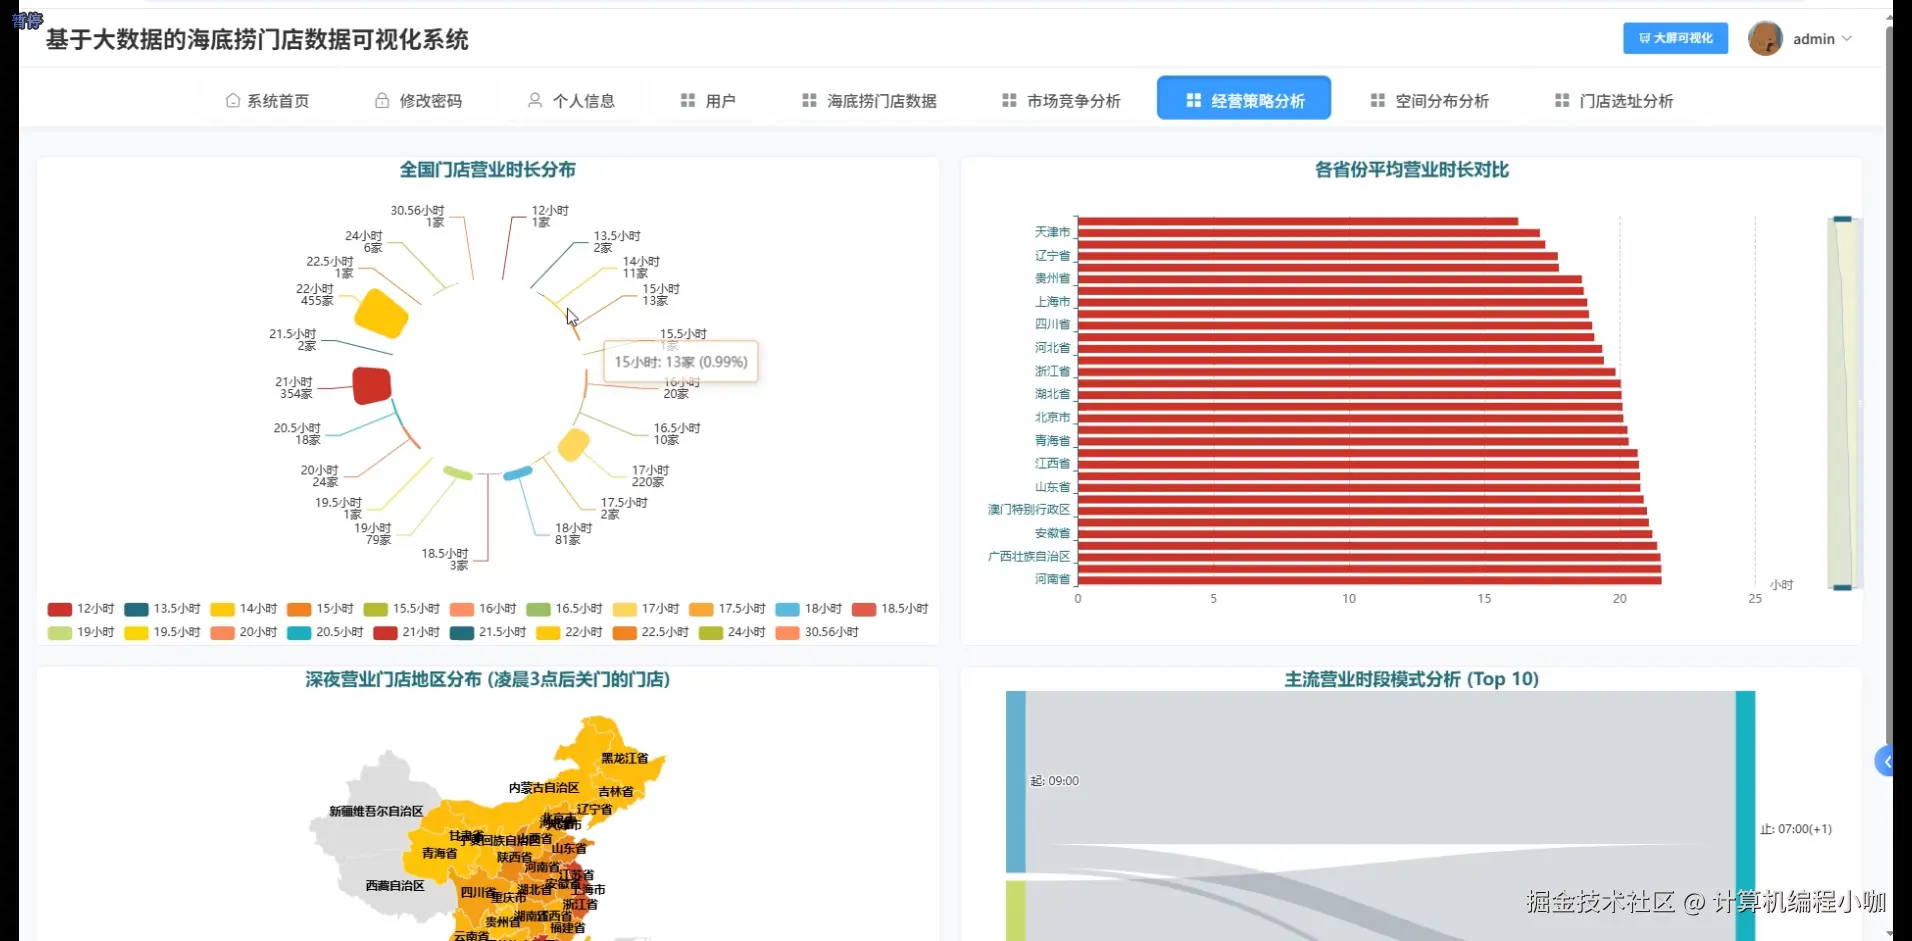Image resolution: width=1912 pixels, height=941 pixels.
Task: Click the person icon beside 个人信息
Action: (534, 100)
